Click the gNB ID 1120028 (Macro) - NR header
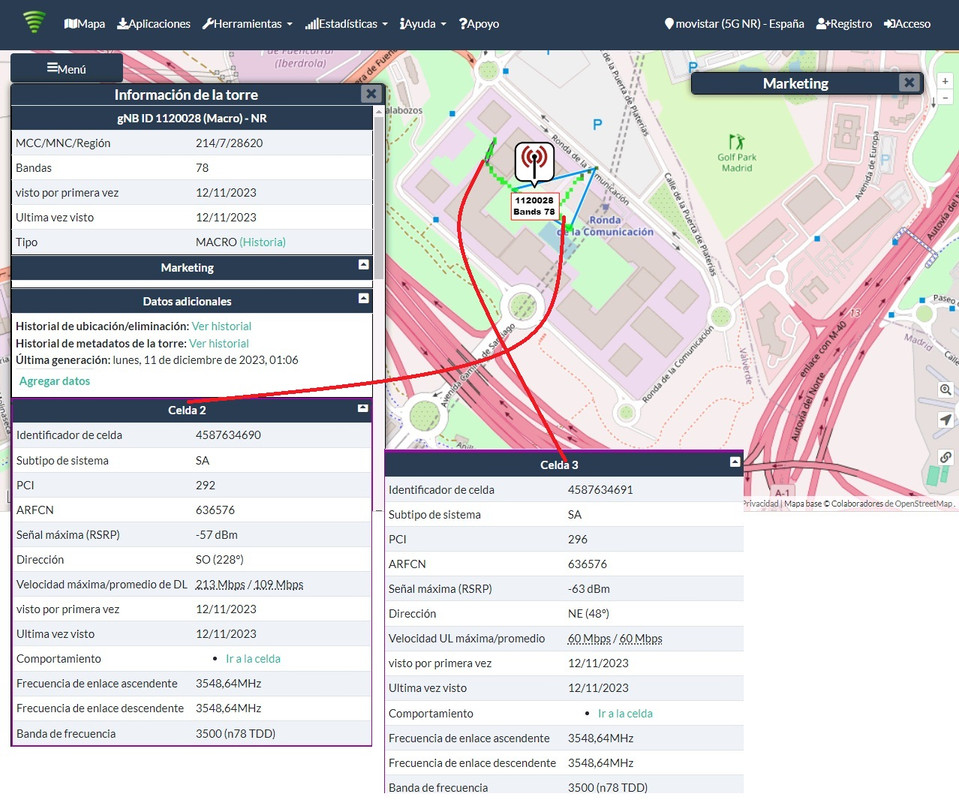This screenshot has height=800, width=959. pyautogui.click(x=191, y=118)
